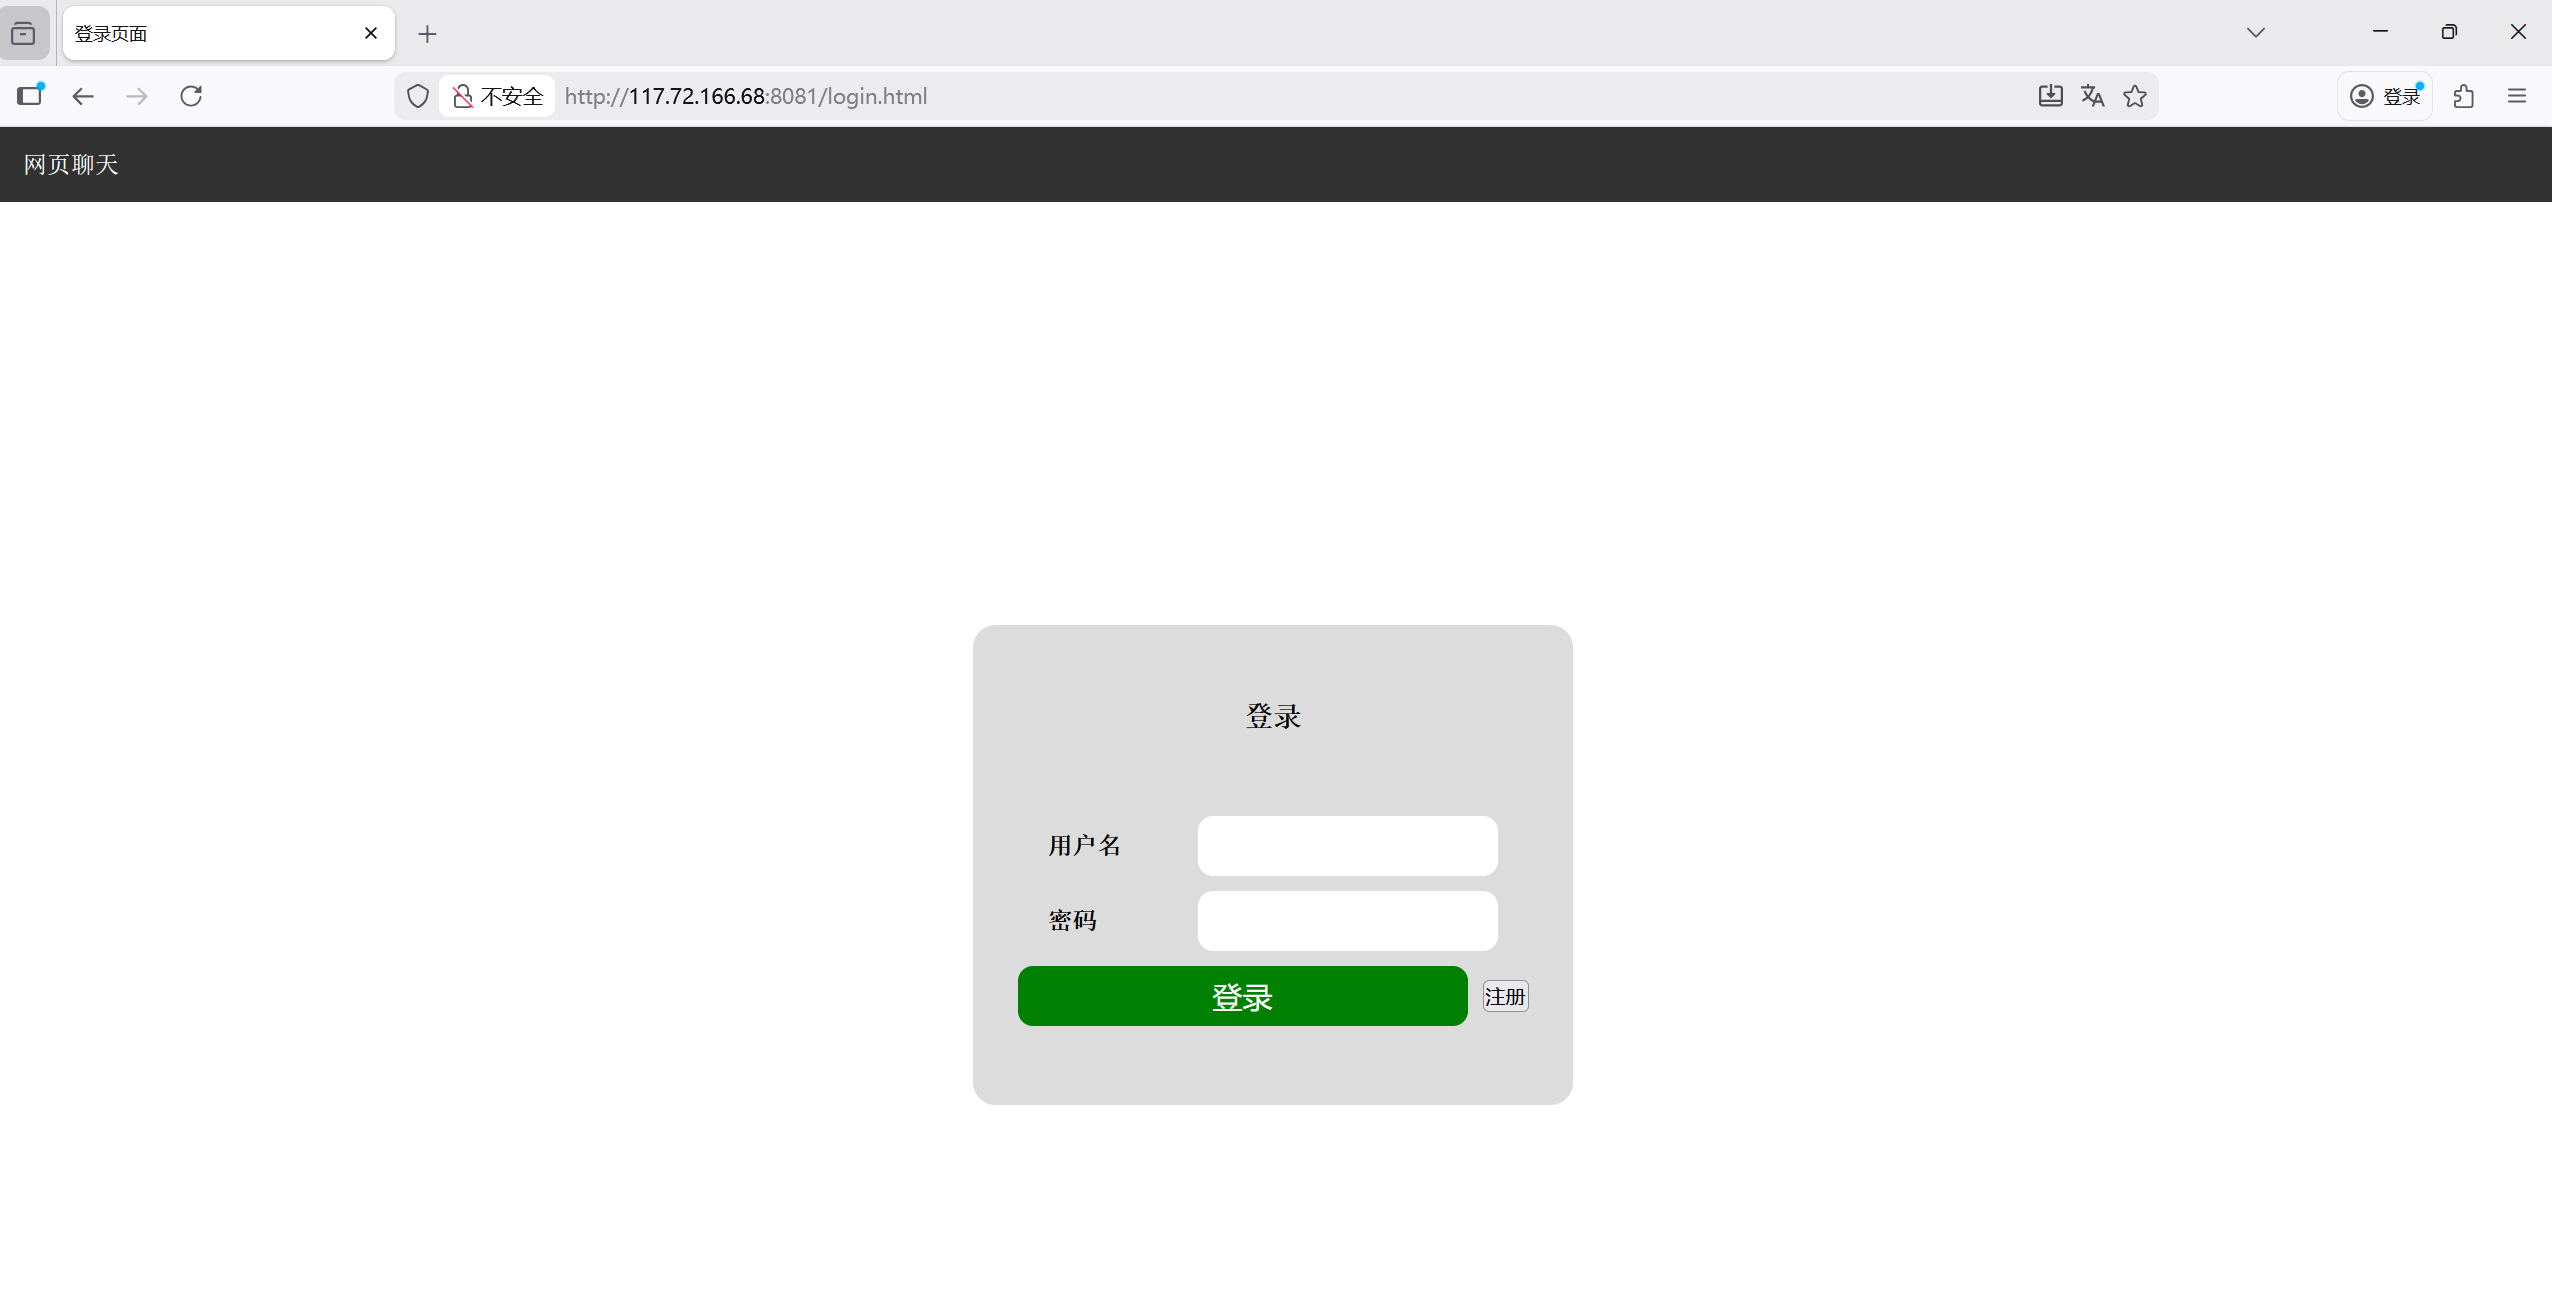Screen dimensions: 2552x1300
Task: Click the install/save page icon in the address bar
Action: pyautogui.click(x=2050, y=96)
